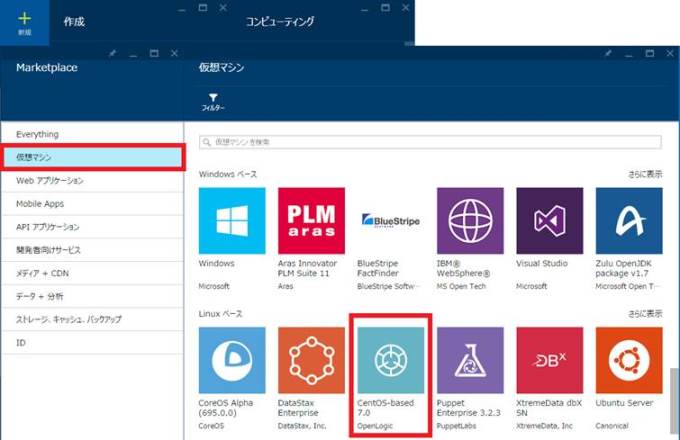Open メディア + CDN category
The height and width of the screenshot is (440, 680).
click(x=92, y=273)
